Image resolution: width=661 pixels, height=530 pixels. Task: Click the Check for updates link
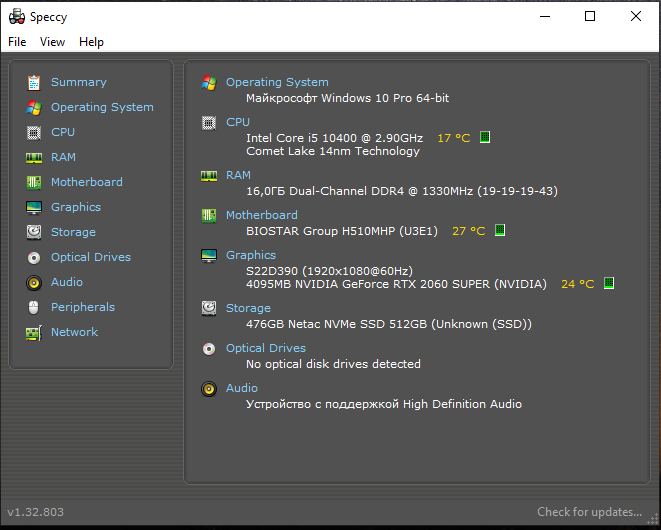pyautogui.click(x=589, y=512)
